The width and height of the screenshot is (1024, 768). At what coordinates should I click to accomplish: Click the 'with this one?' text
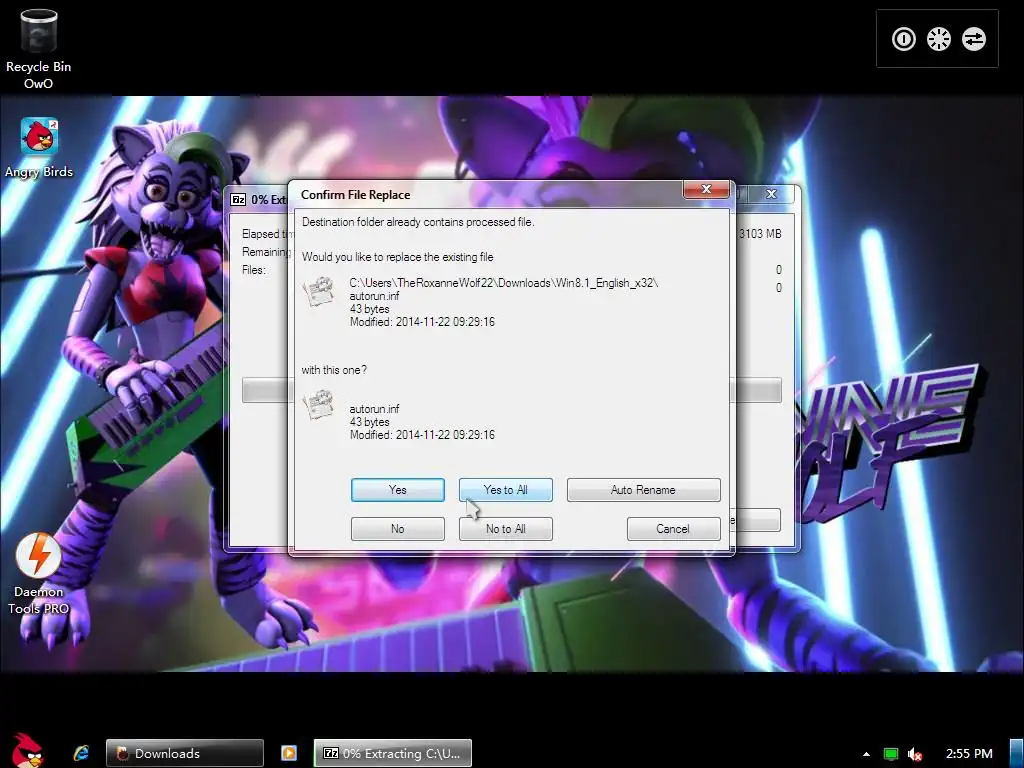click(334, 370)
